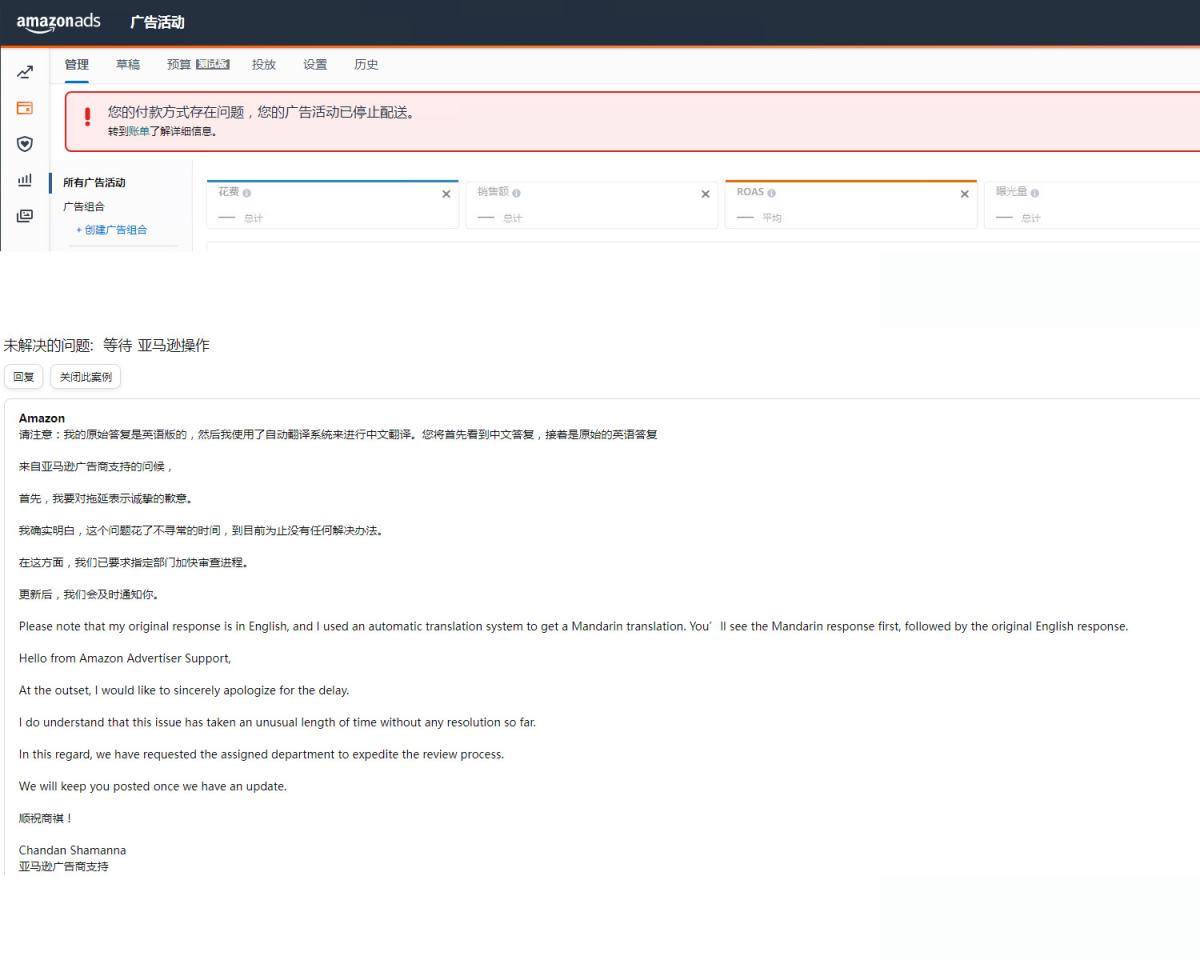Screen dimensions: 1200x960
Task: Click the info icon next to 销售额
Action: pyautogui.click(x=516, y=193)
